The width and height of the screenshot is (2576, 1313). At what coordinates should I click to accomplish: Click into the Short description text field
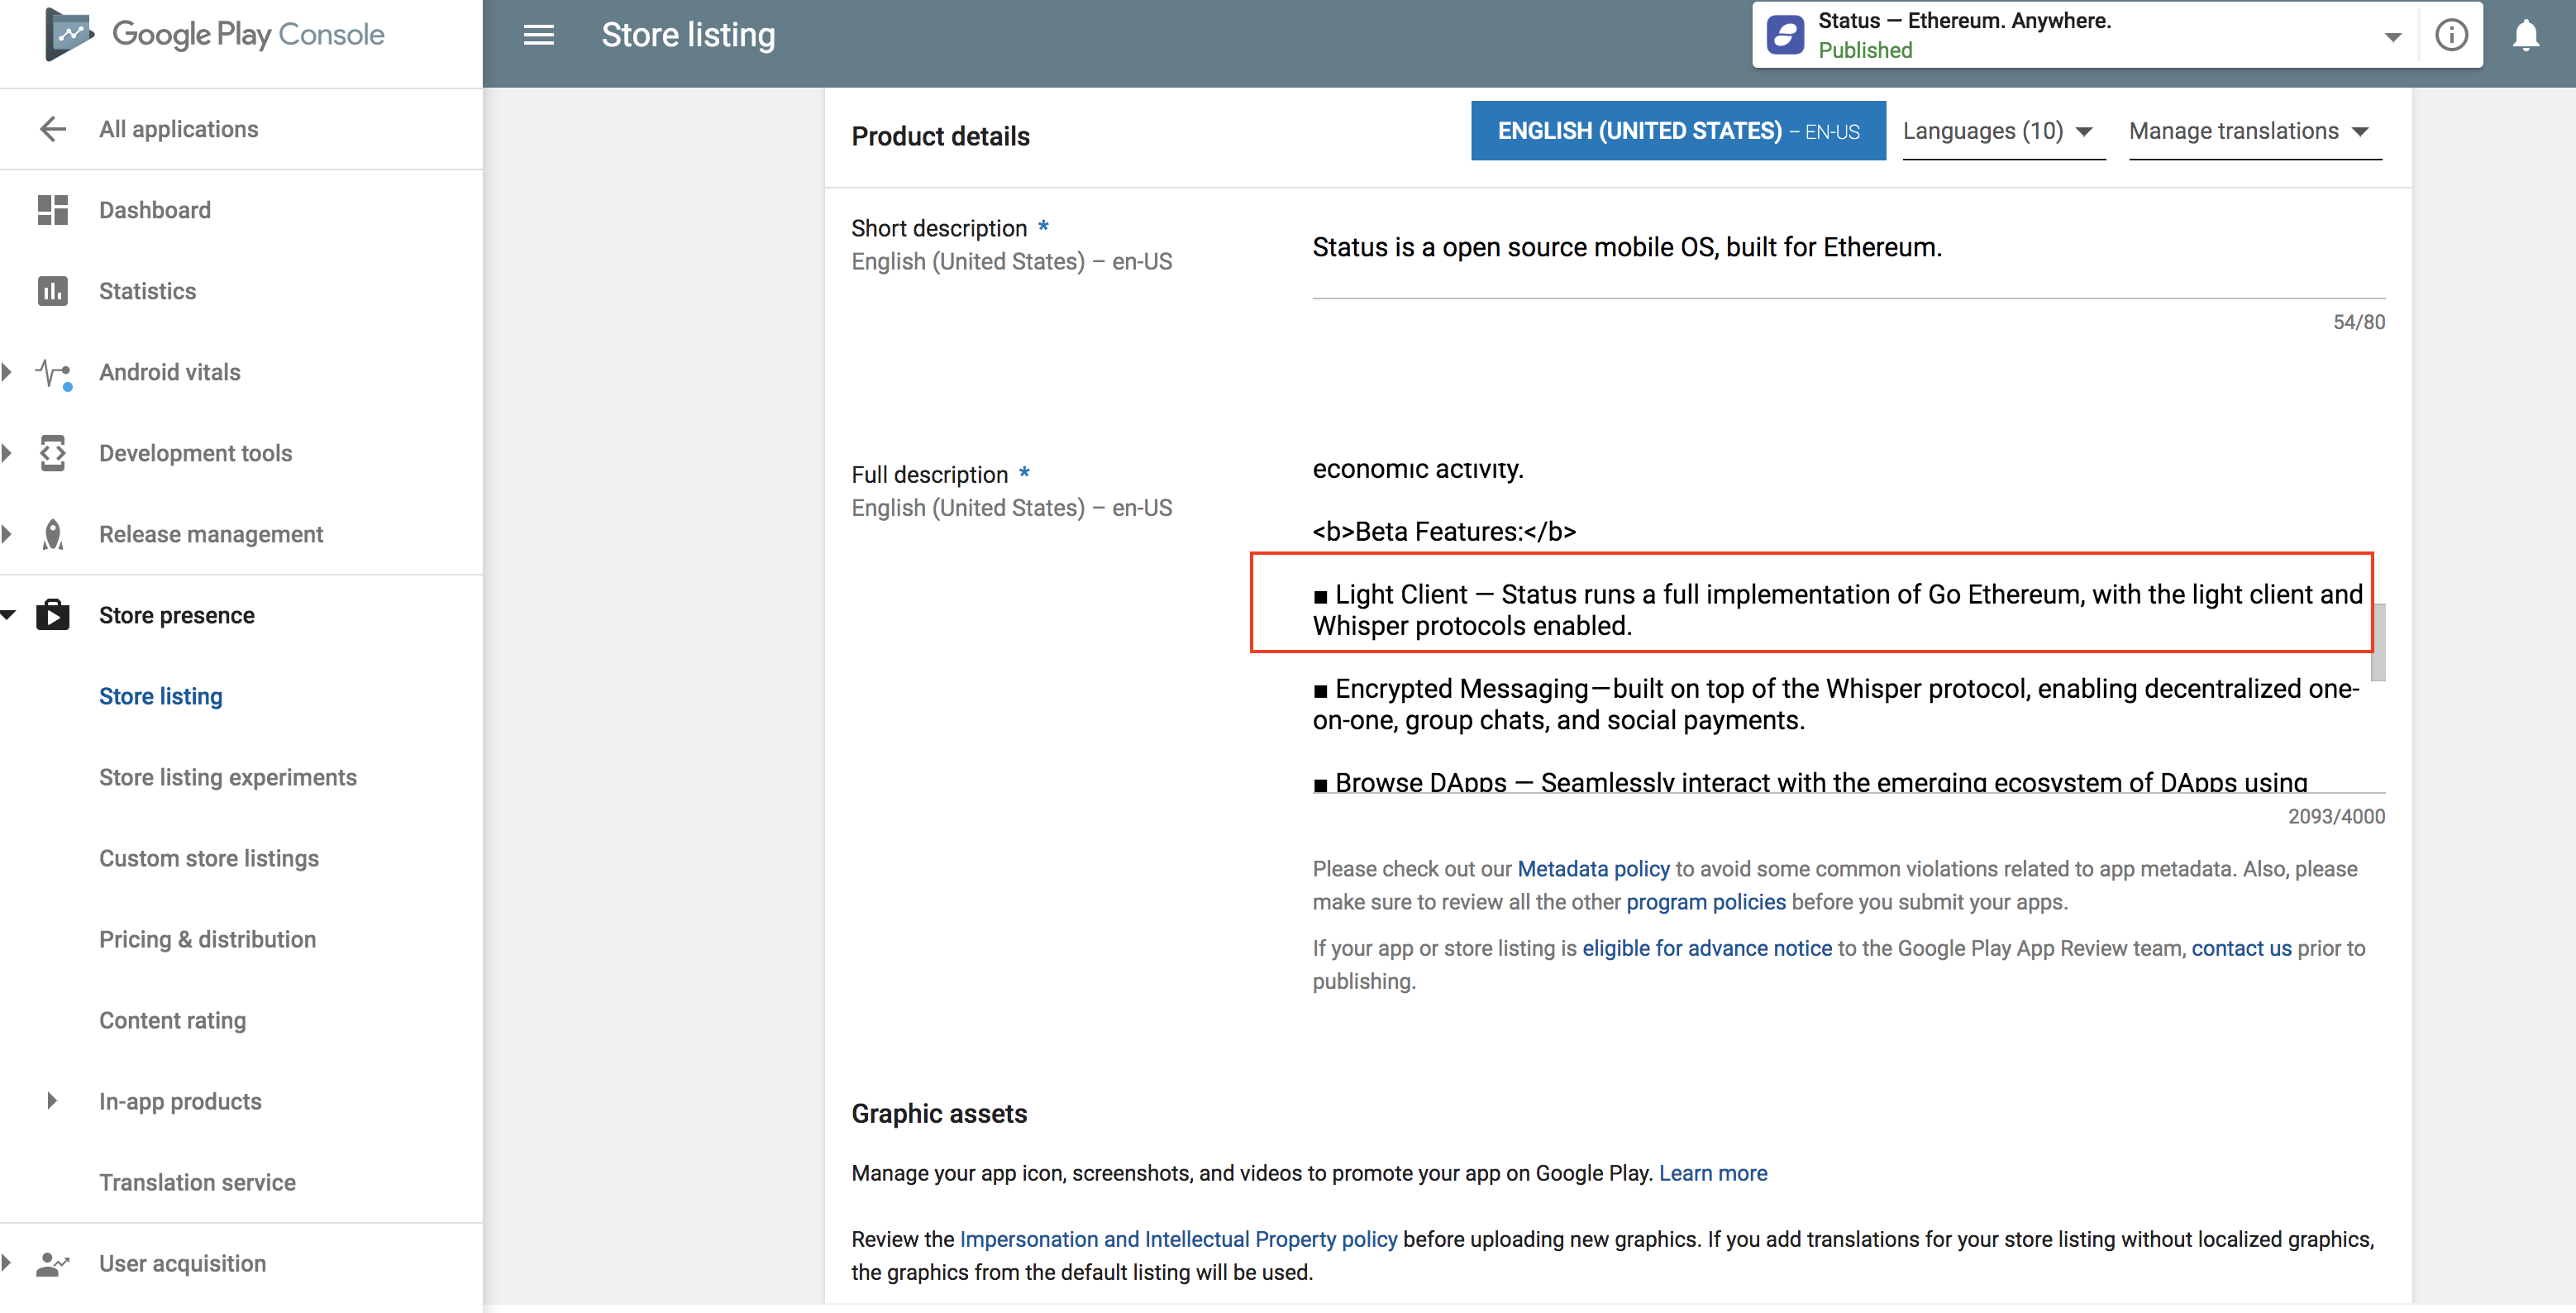pos(1846,248)
